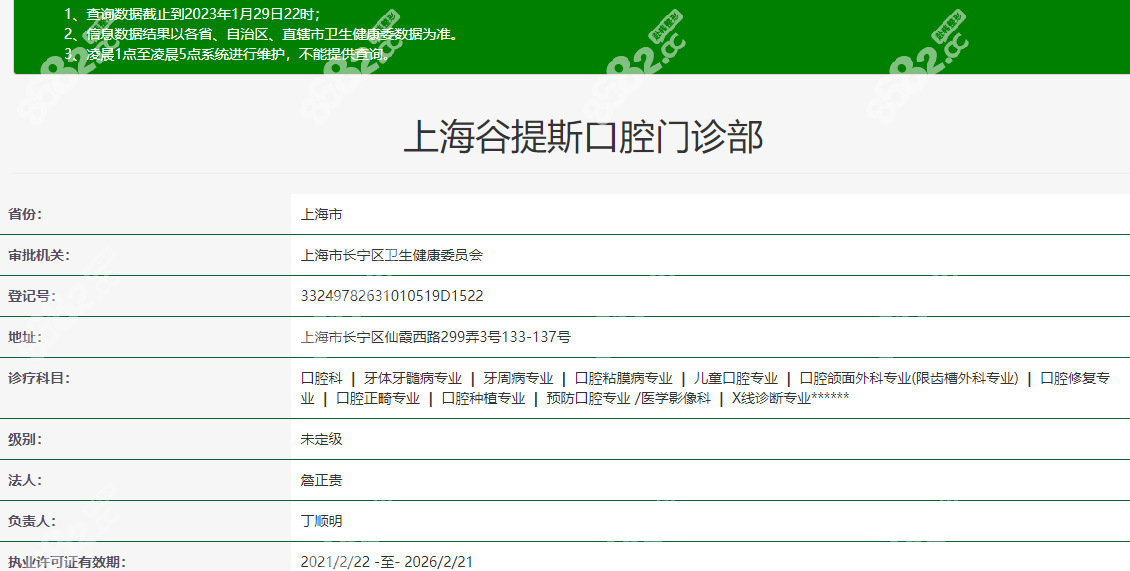
Task: Click notice about 凌晨1点至凌晨5点系统维护
Action: coord(227,54)
